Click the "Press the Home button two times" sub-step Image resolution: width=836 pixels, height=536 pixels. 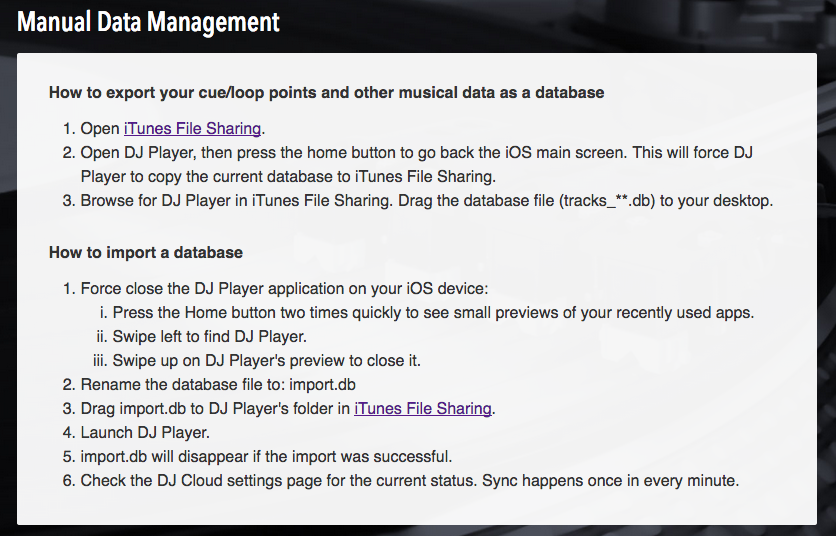(x=433, y=313)
